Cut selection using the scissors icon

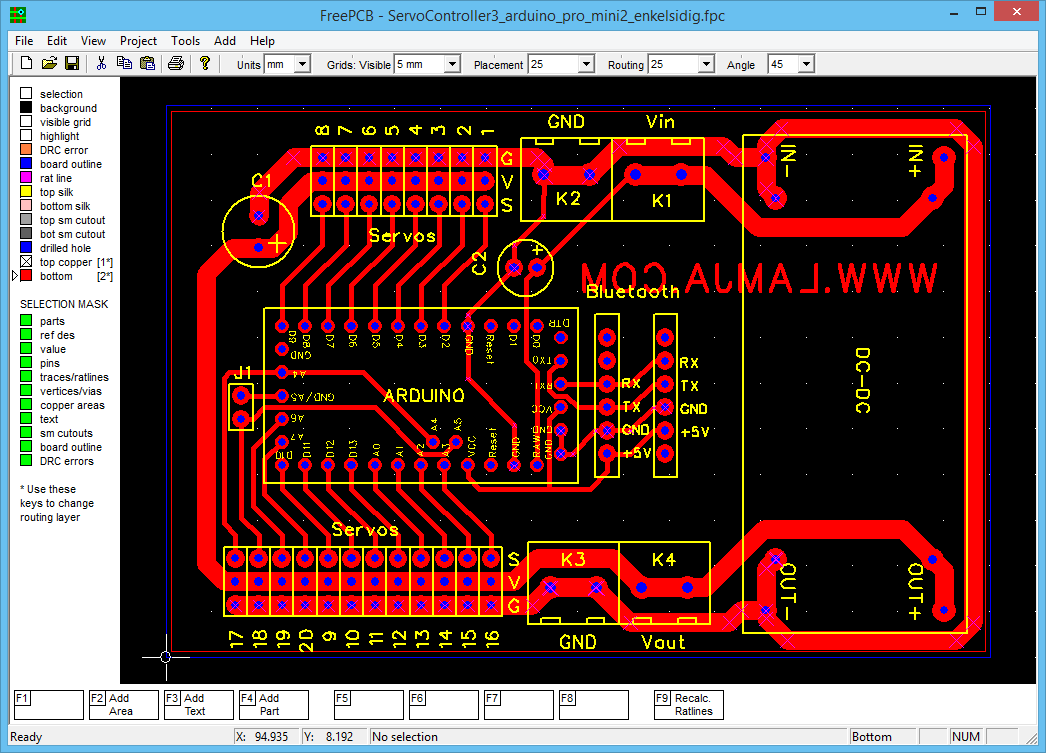(101, 63)
